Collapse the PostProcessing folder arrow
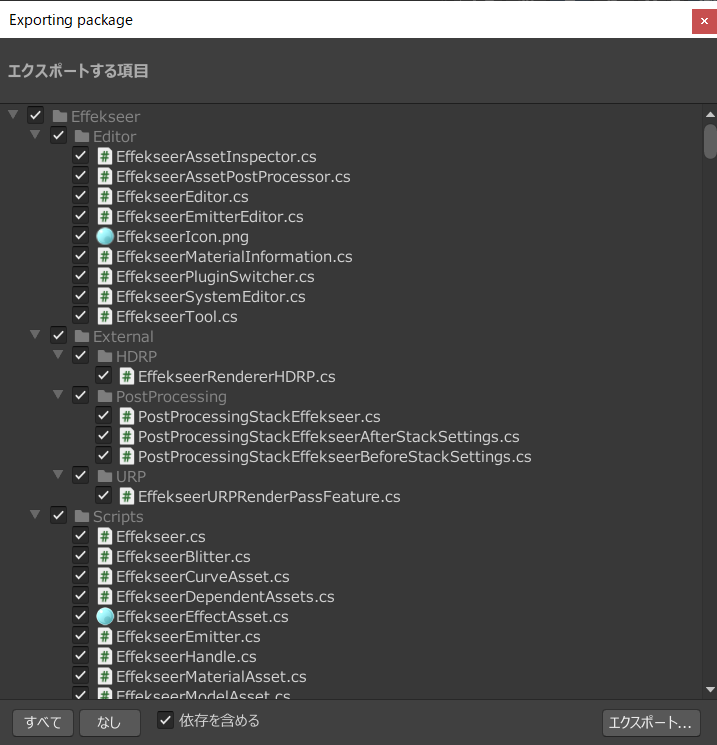 [x=57, y=396]
